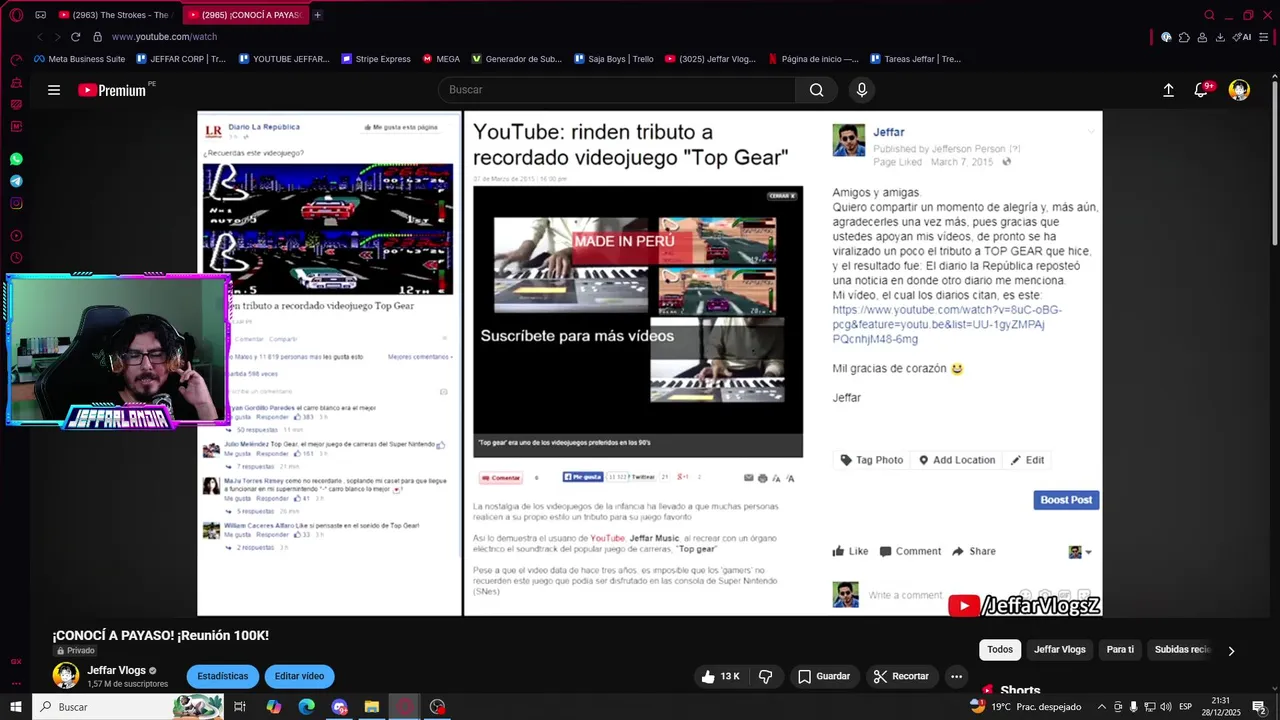Focus the YouTube Buscar search field
The width and height of the screenshot is (1280, 720).
click(616, 90)
